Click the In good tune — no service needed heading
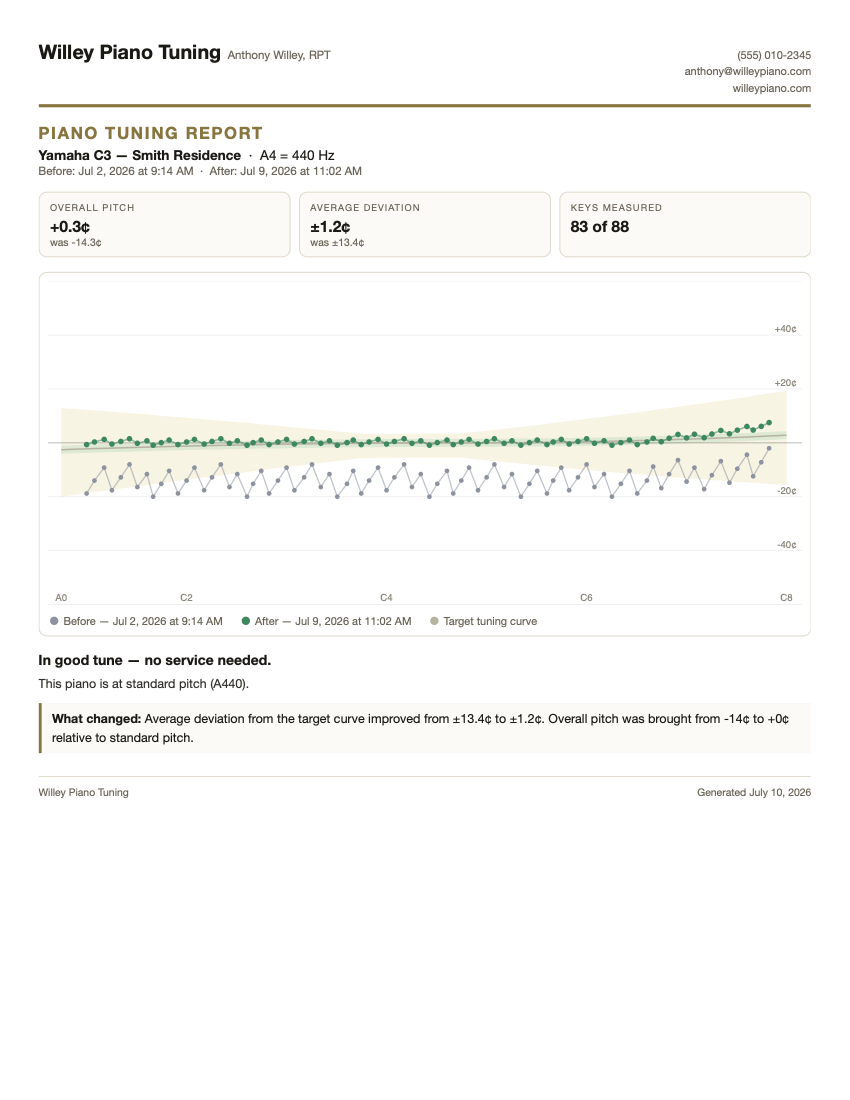The image size is (850, 1100). 155,660
